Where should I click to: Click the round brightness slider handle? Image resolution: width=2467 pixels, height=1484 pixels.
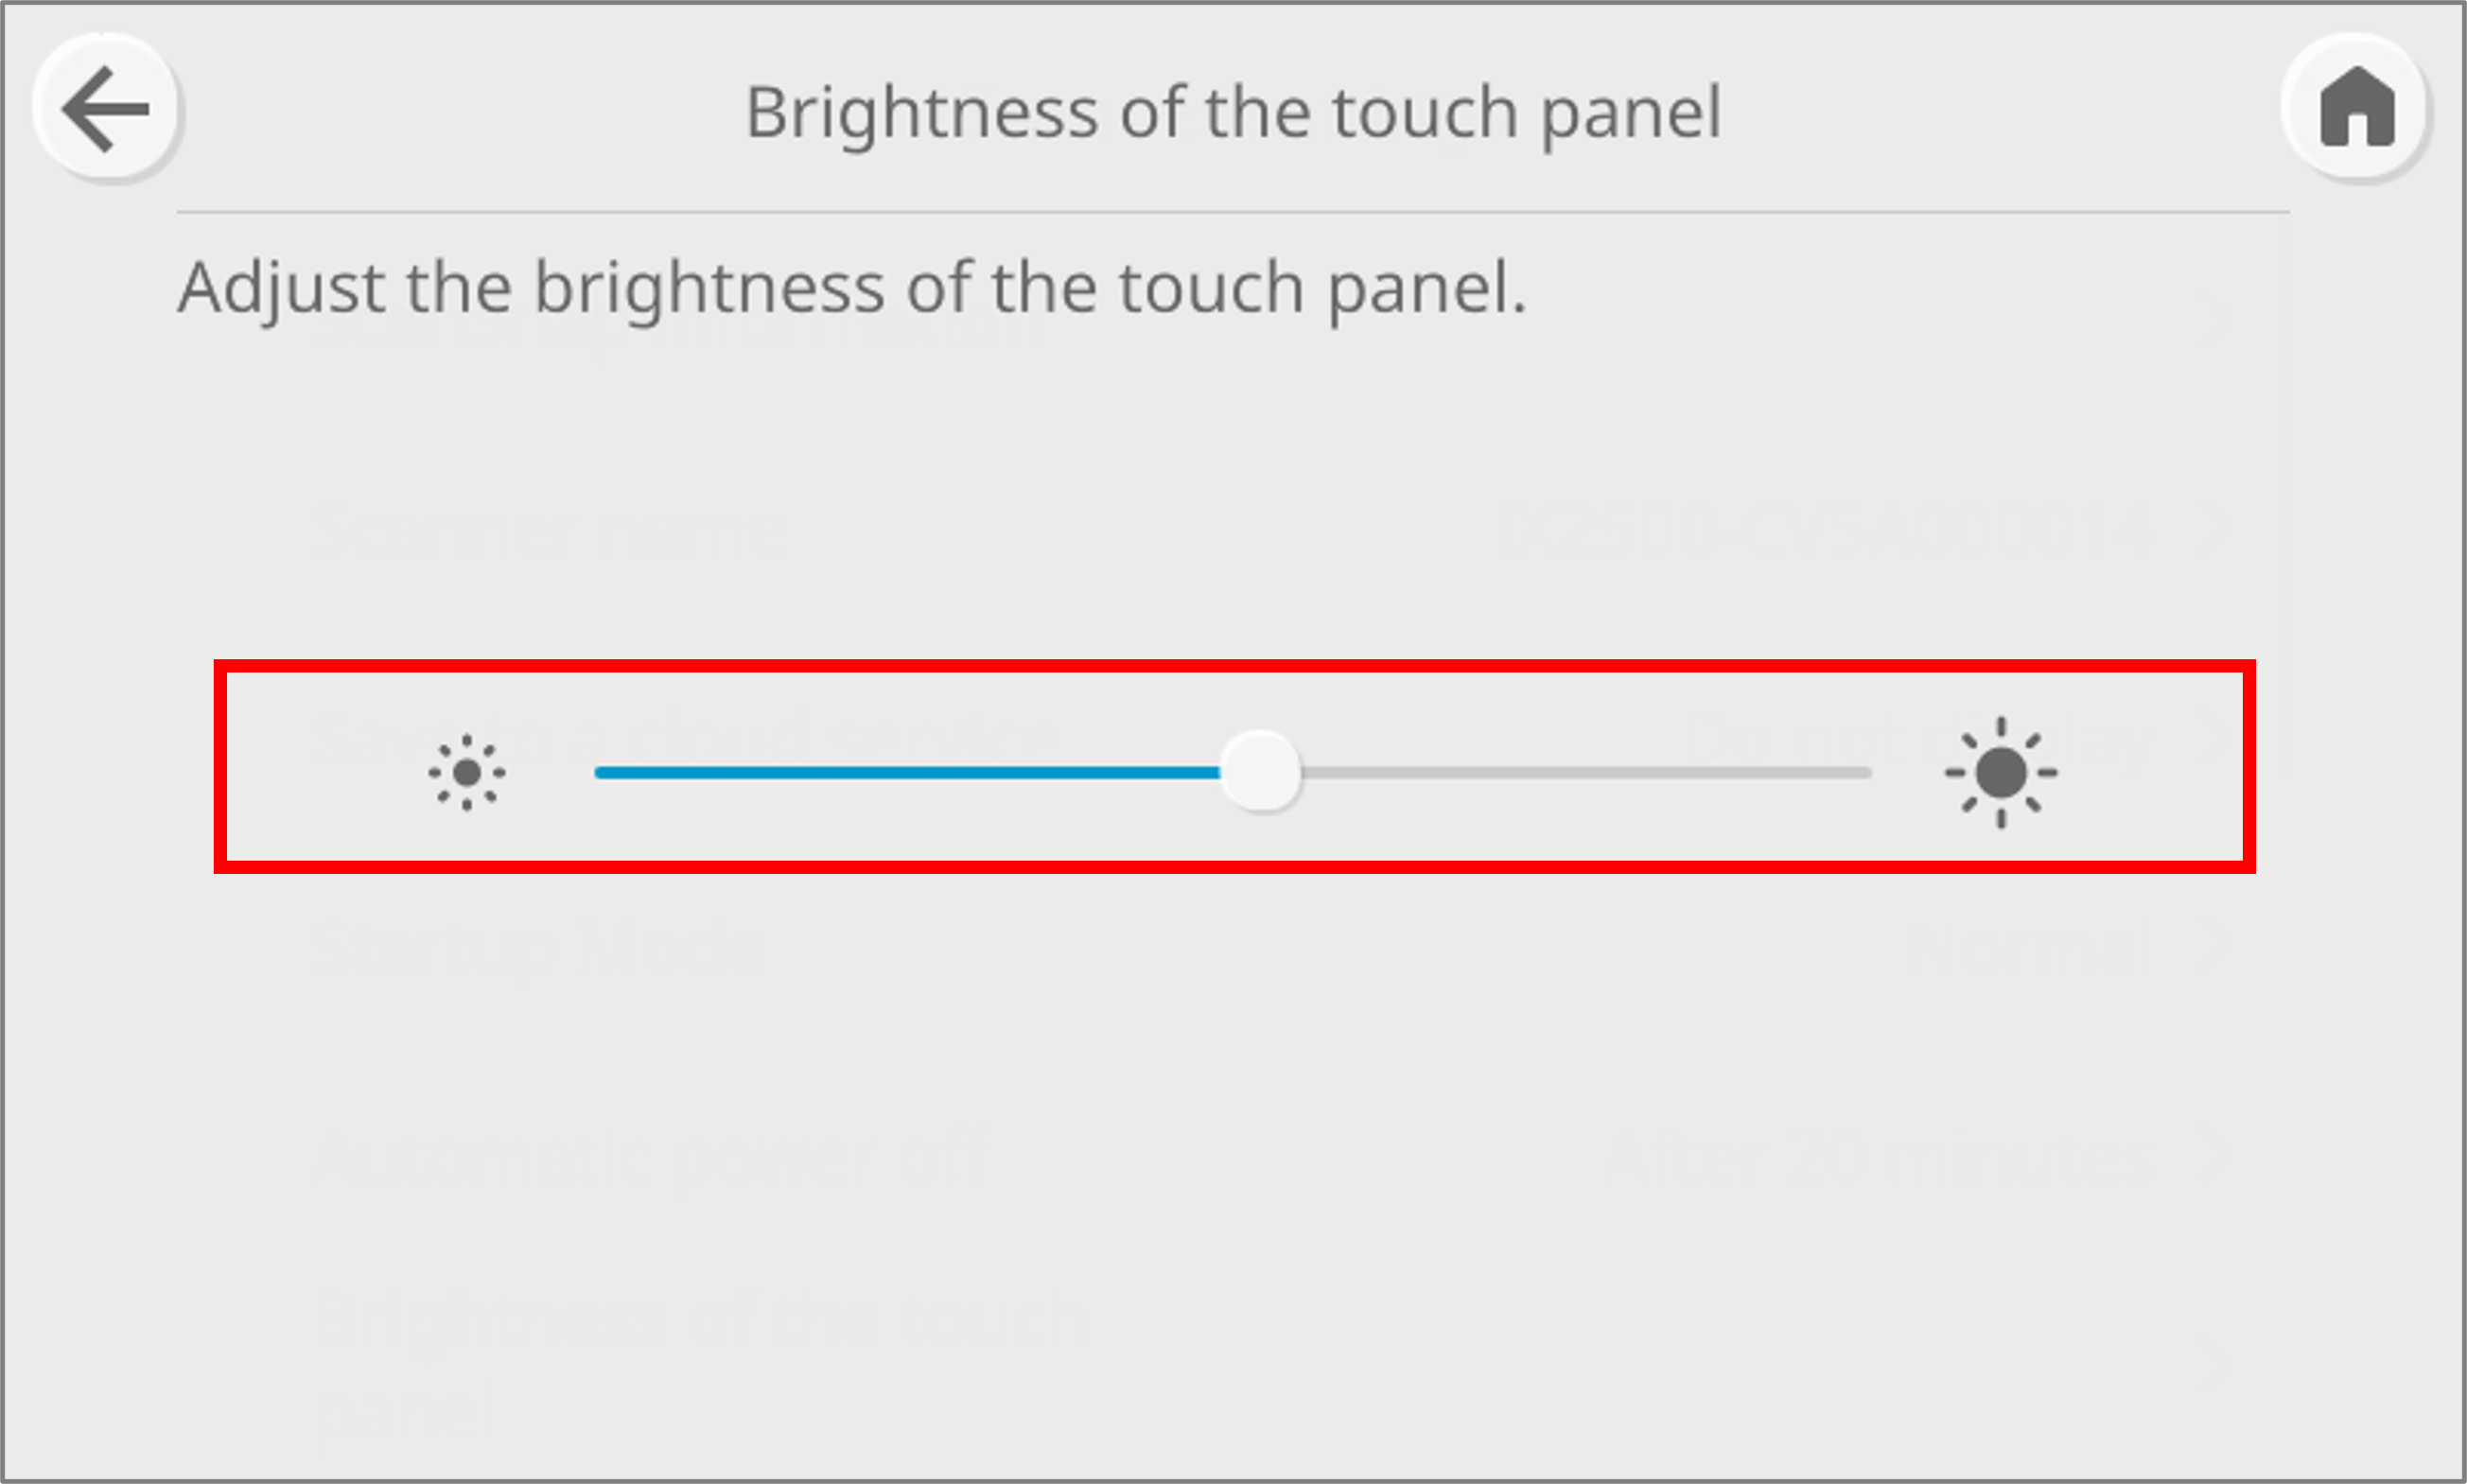(1261, 772)
